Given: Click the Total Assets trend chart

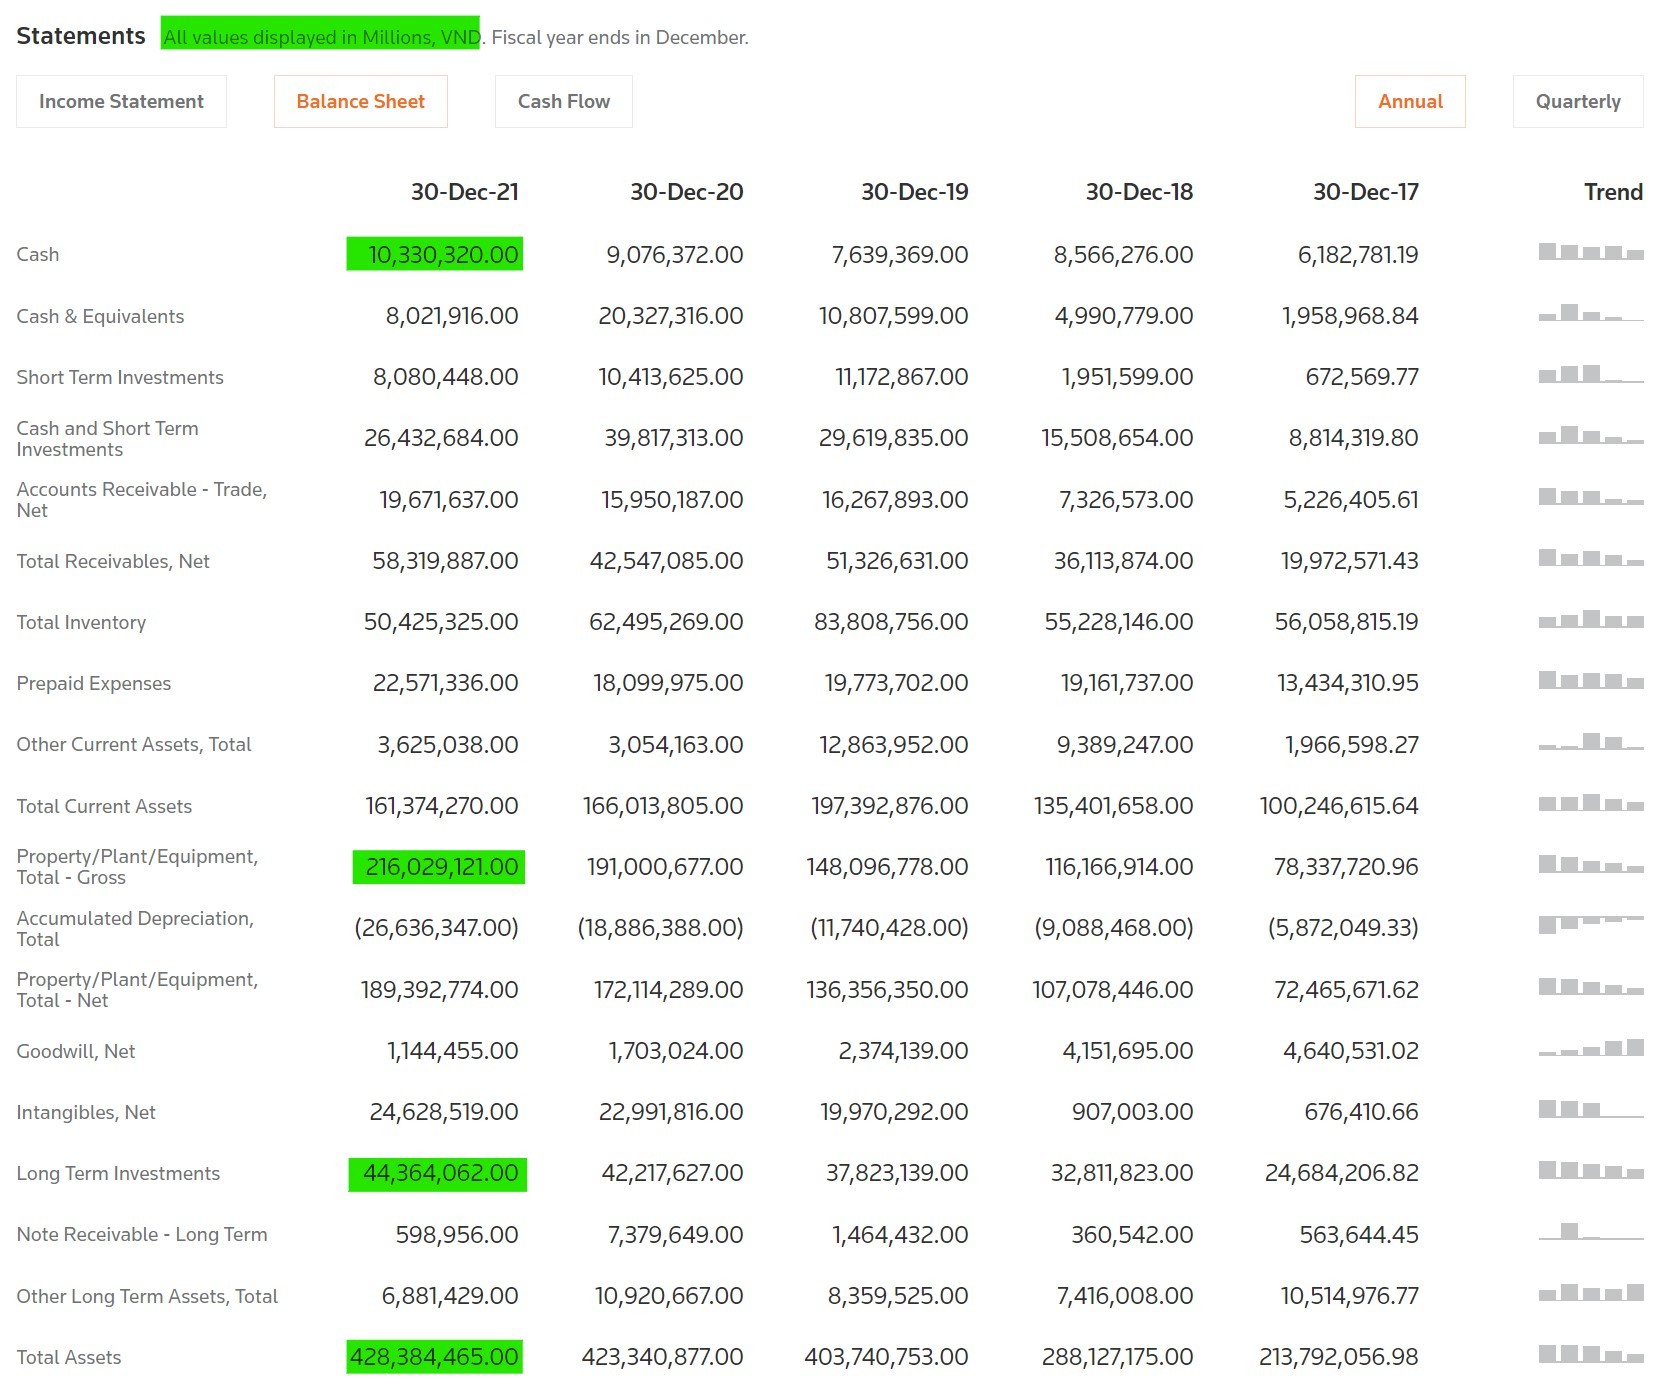Looking at the screenshot, I should (1590, 1355).
